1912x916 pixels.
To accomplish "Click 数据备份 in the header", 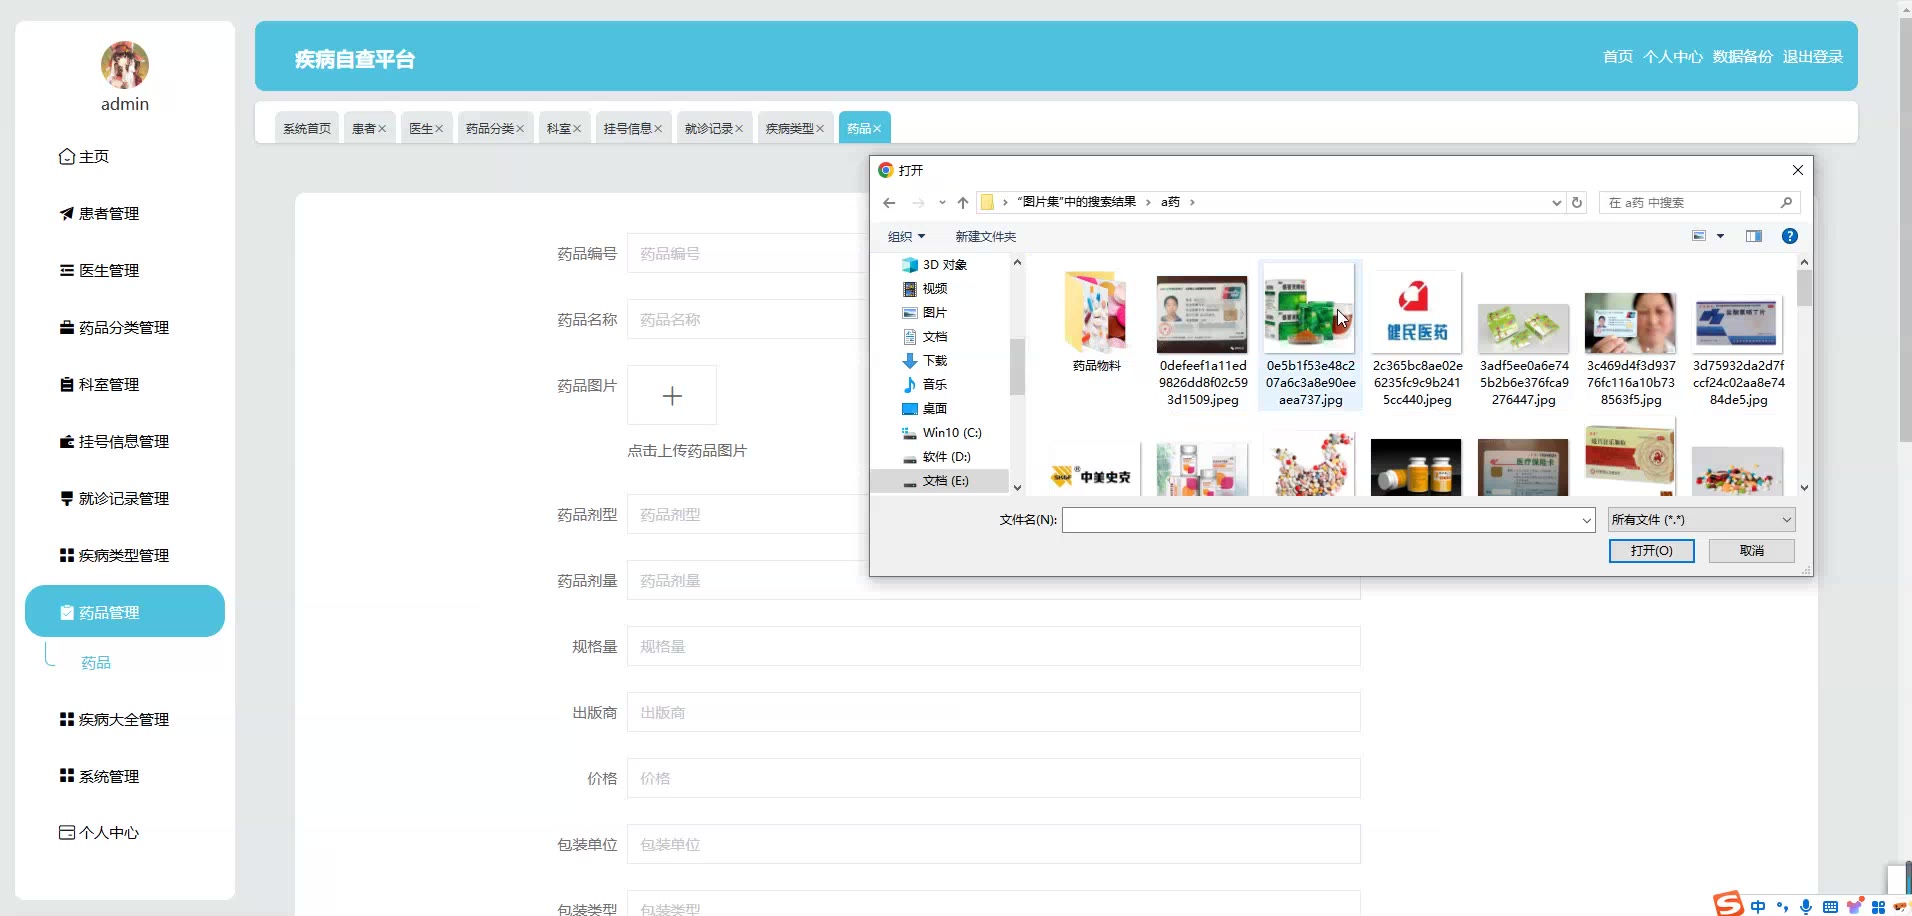I will pyautogui.click(x=1742, y=57).
